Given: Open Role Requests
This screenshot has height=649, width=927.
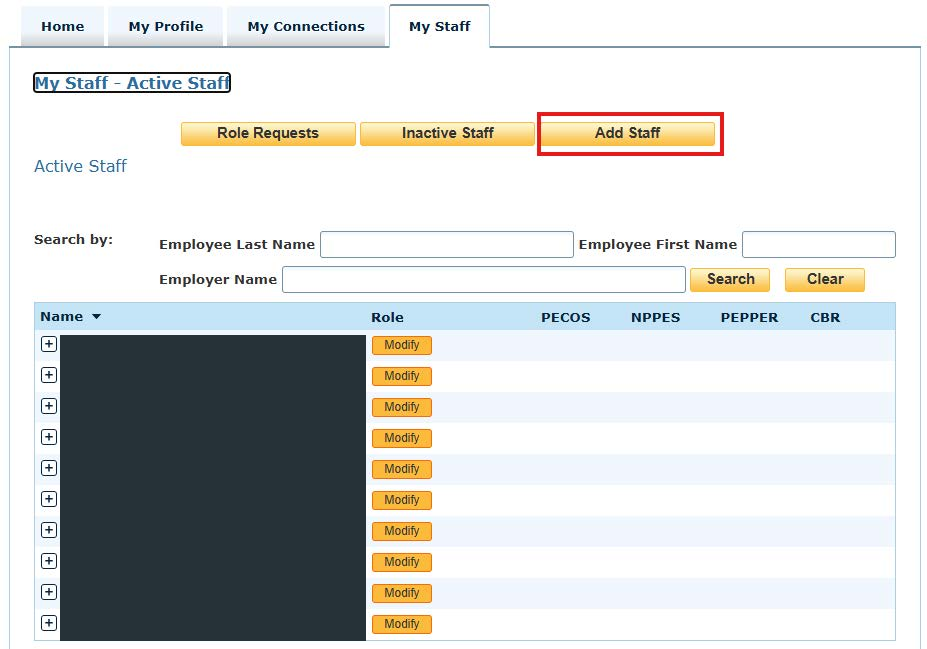Looking at the screenshot, I should click(268, 134).
